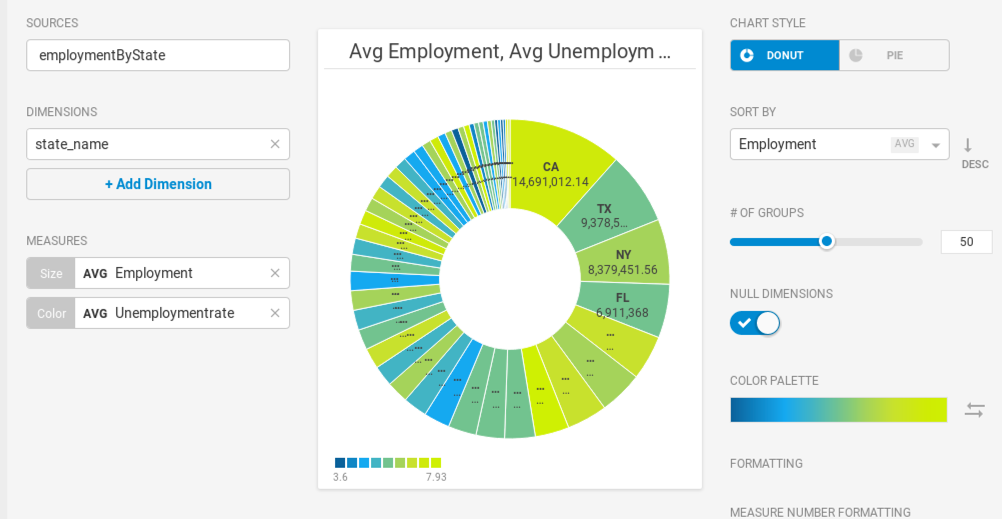Click the + Add Dimension button

click(158, 184)
